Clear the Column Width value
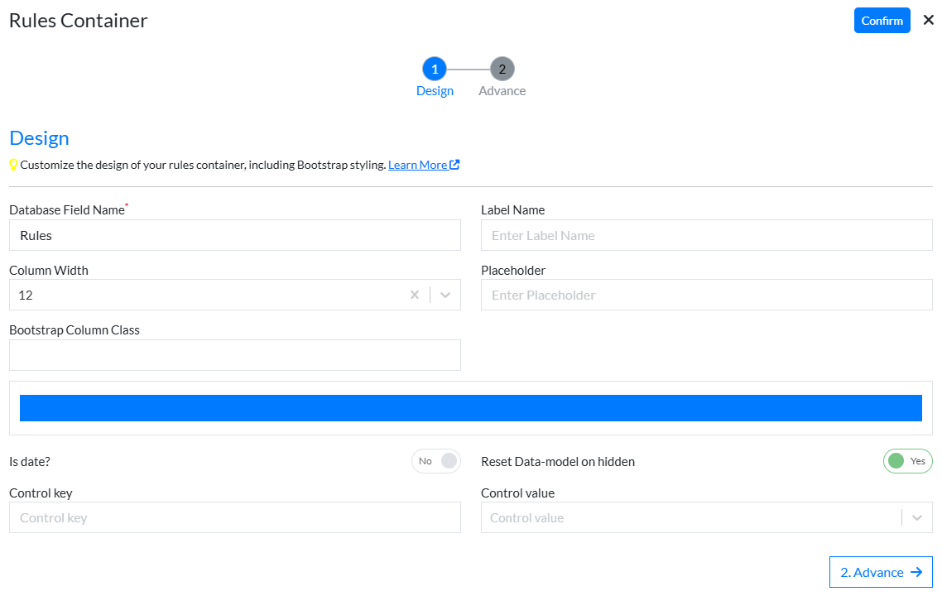 [414, 295]
